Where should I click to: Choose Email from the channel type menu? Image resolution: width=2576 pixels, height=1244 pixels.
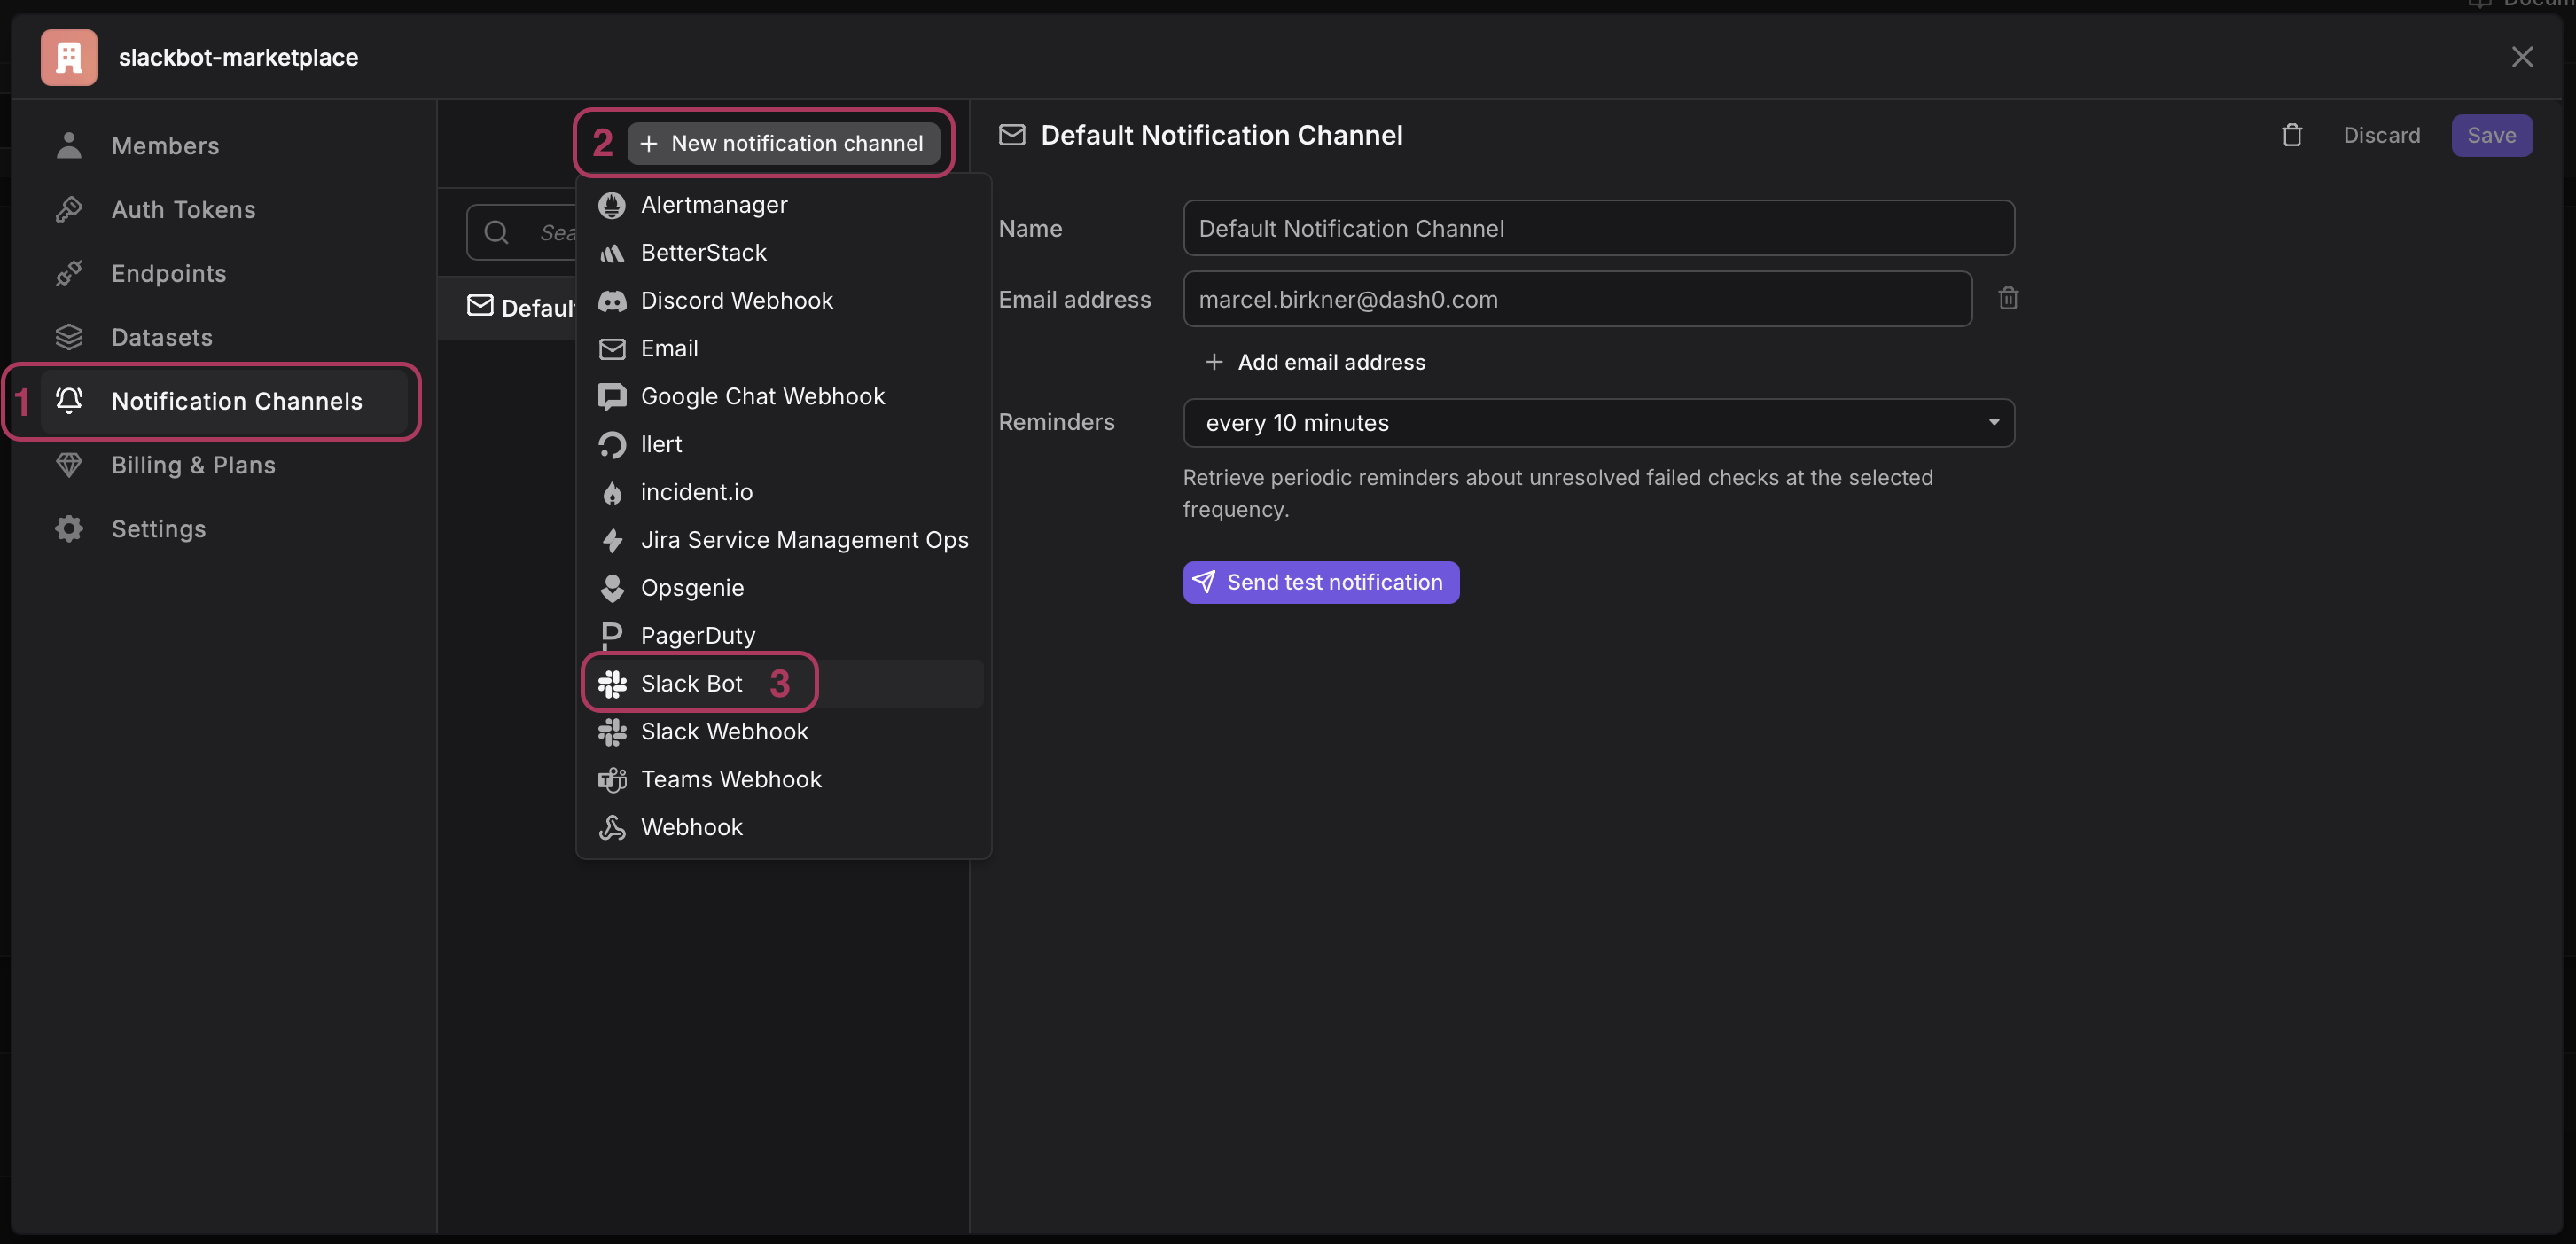(784, 349)
